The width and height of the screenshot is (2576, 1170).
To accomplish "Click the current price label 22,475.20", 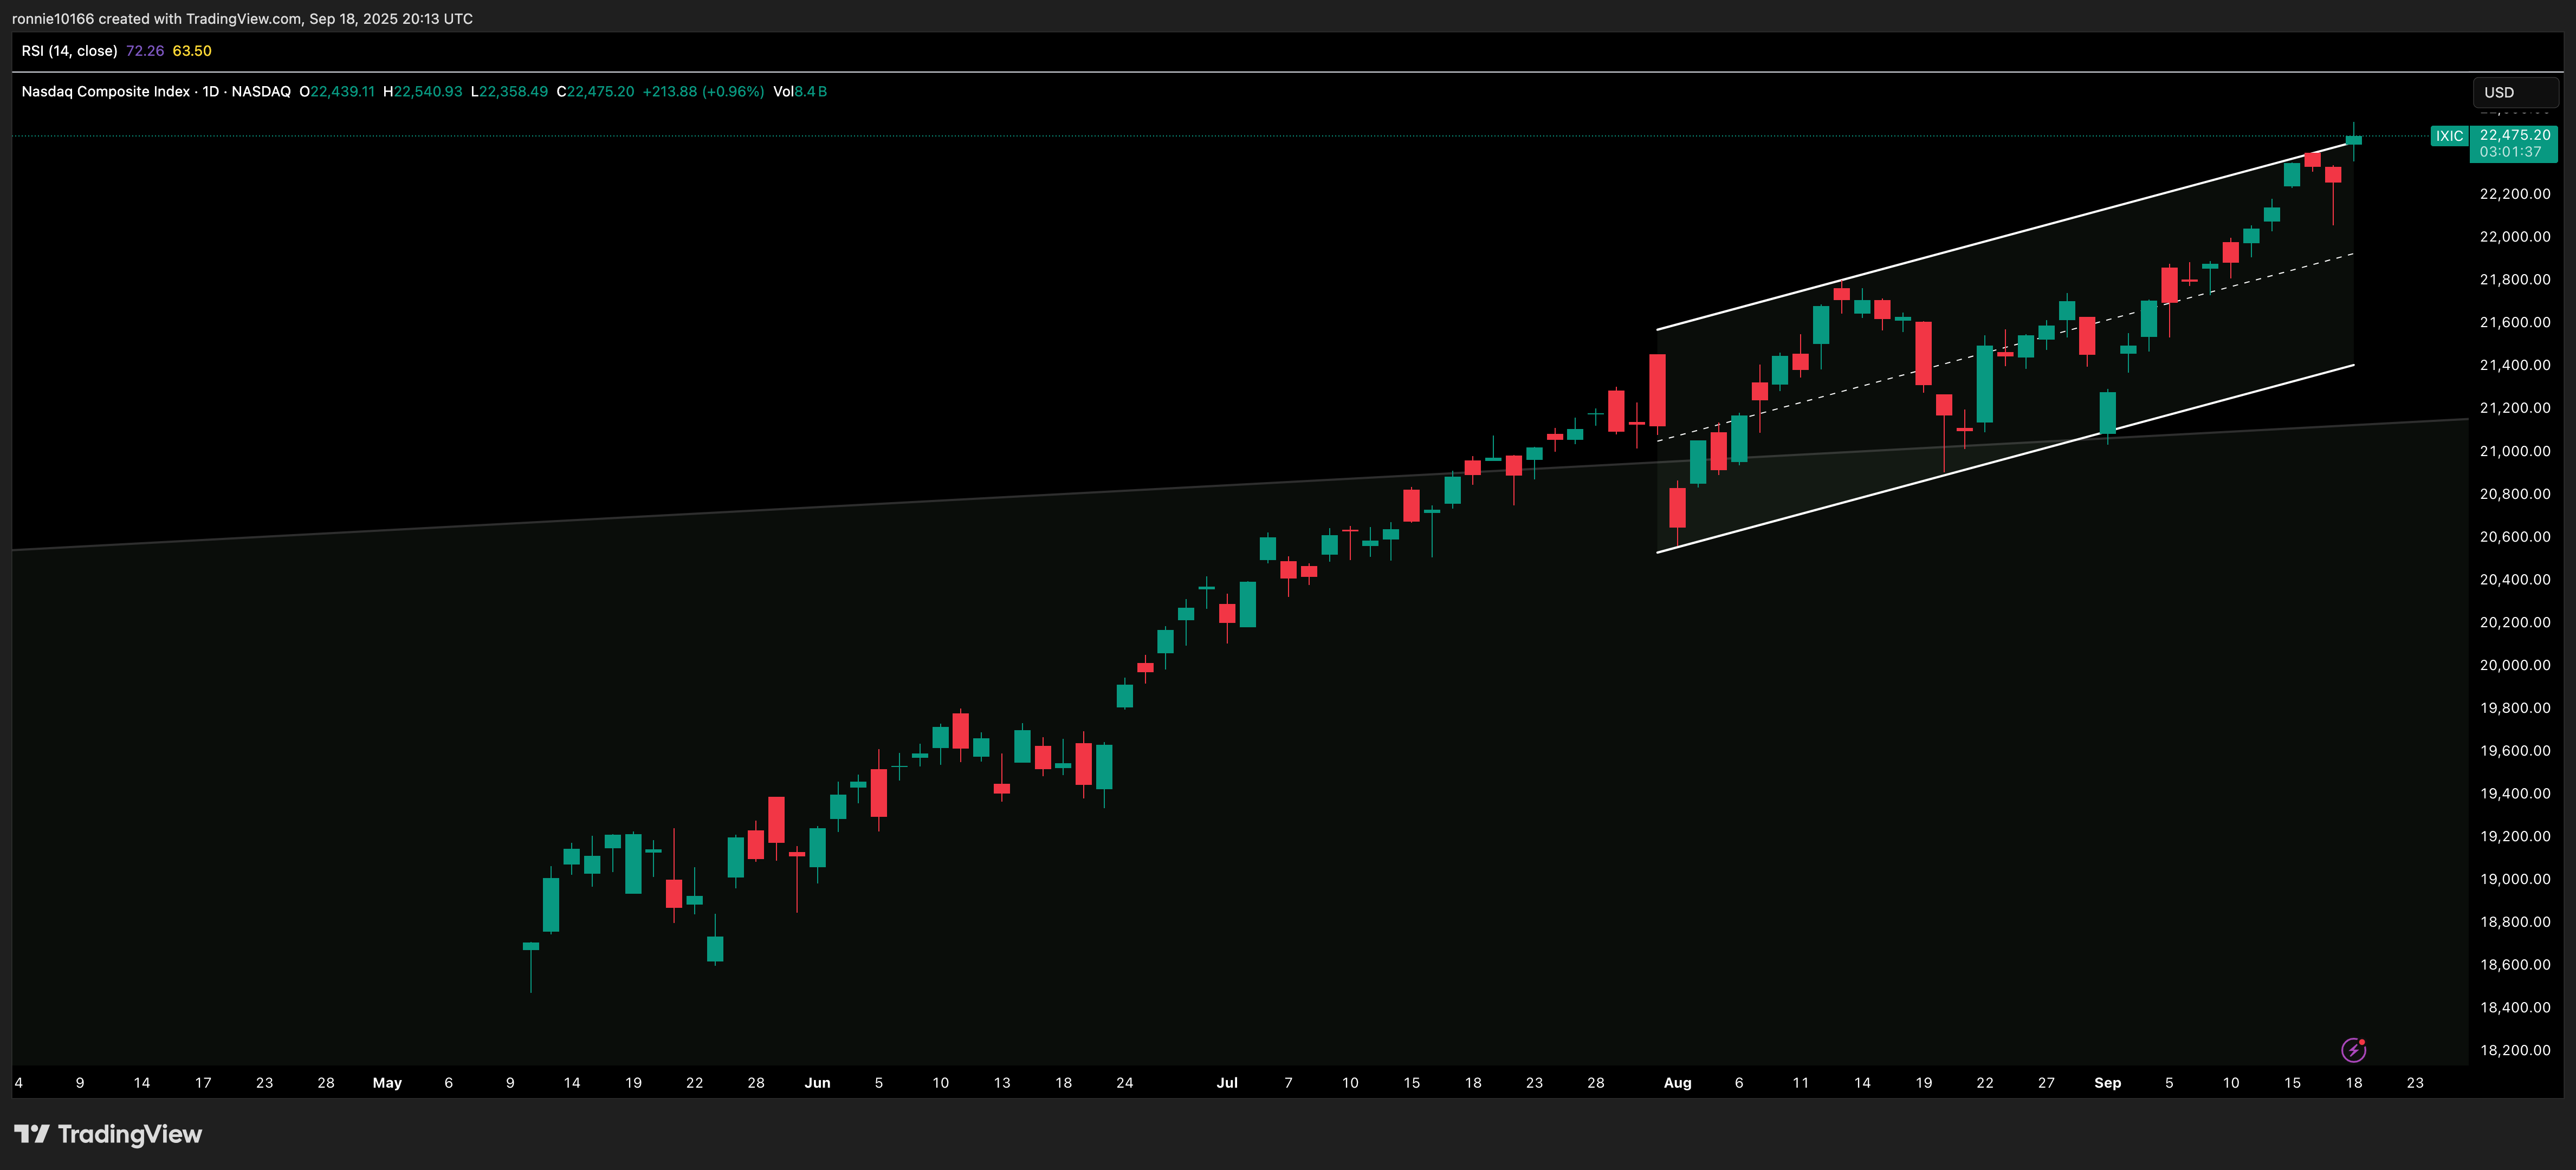I will click(2514, 135).
